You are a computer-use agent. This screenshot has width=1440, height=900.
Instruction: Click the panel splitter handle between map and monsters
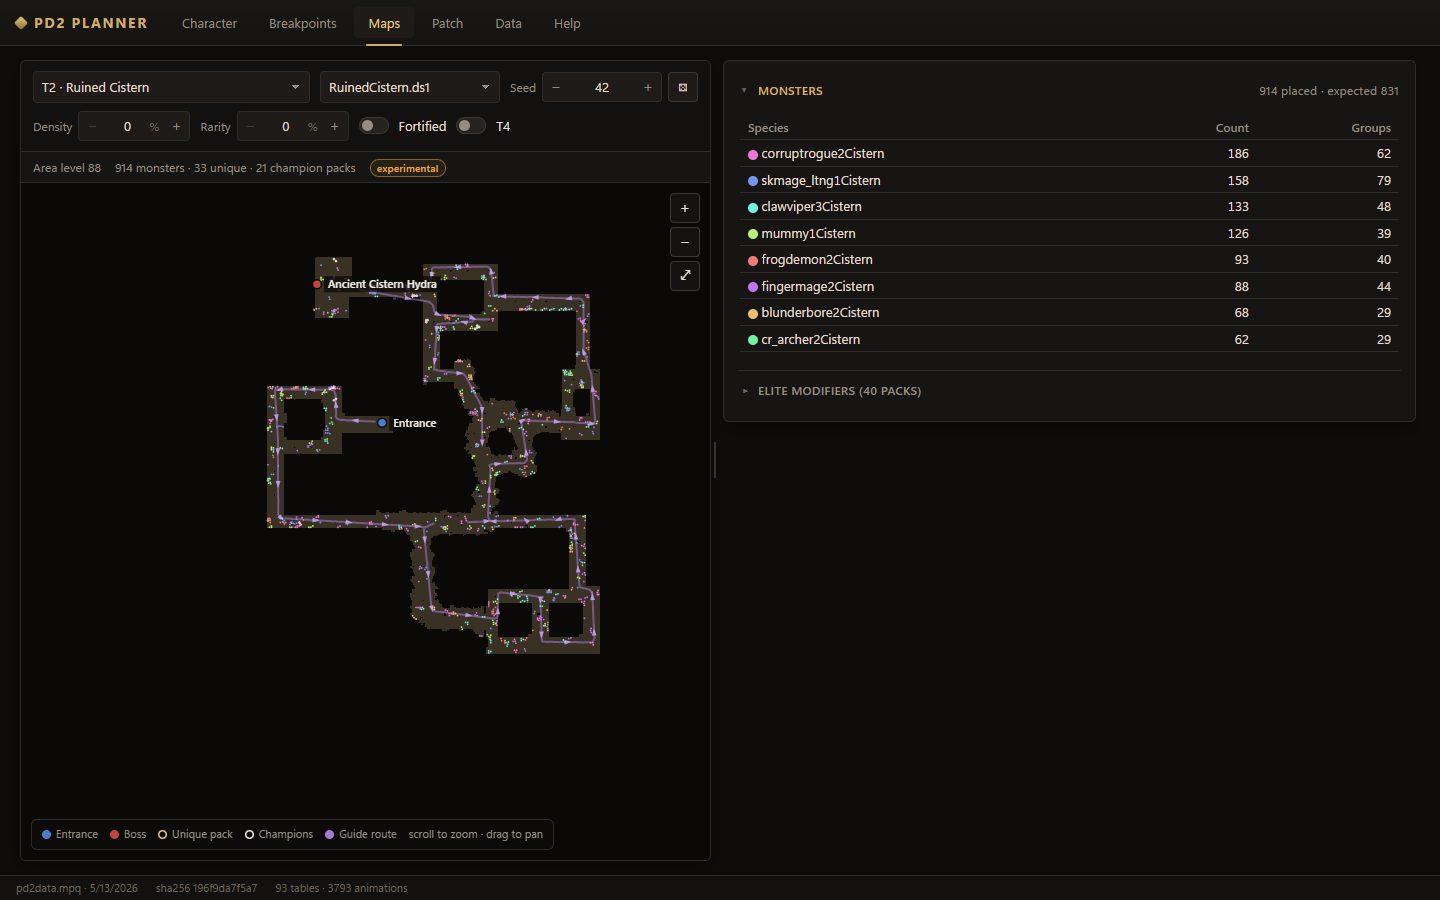tap(715, 460)
